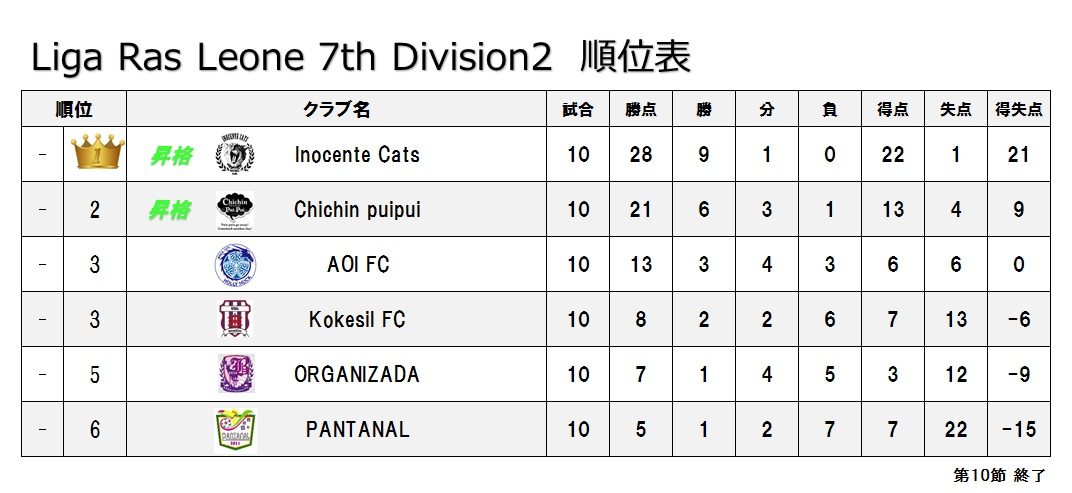
Task: Select the 勝点 column header
Action: 641,109
